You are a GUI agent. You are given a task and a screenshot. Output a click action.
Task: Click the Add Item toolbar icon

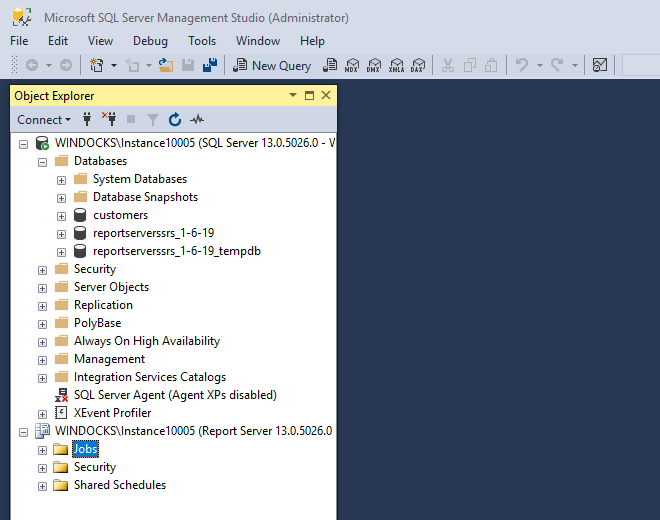[133, 65]
